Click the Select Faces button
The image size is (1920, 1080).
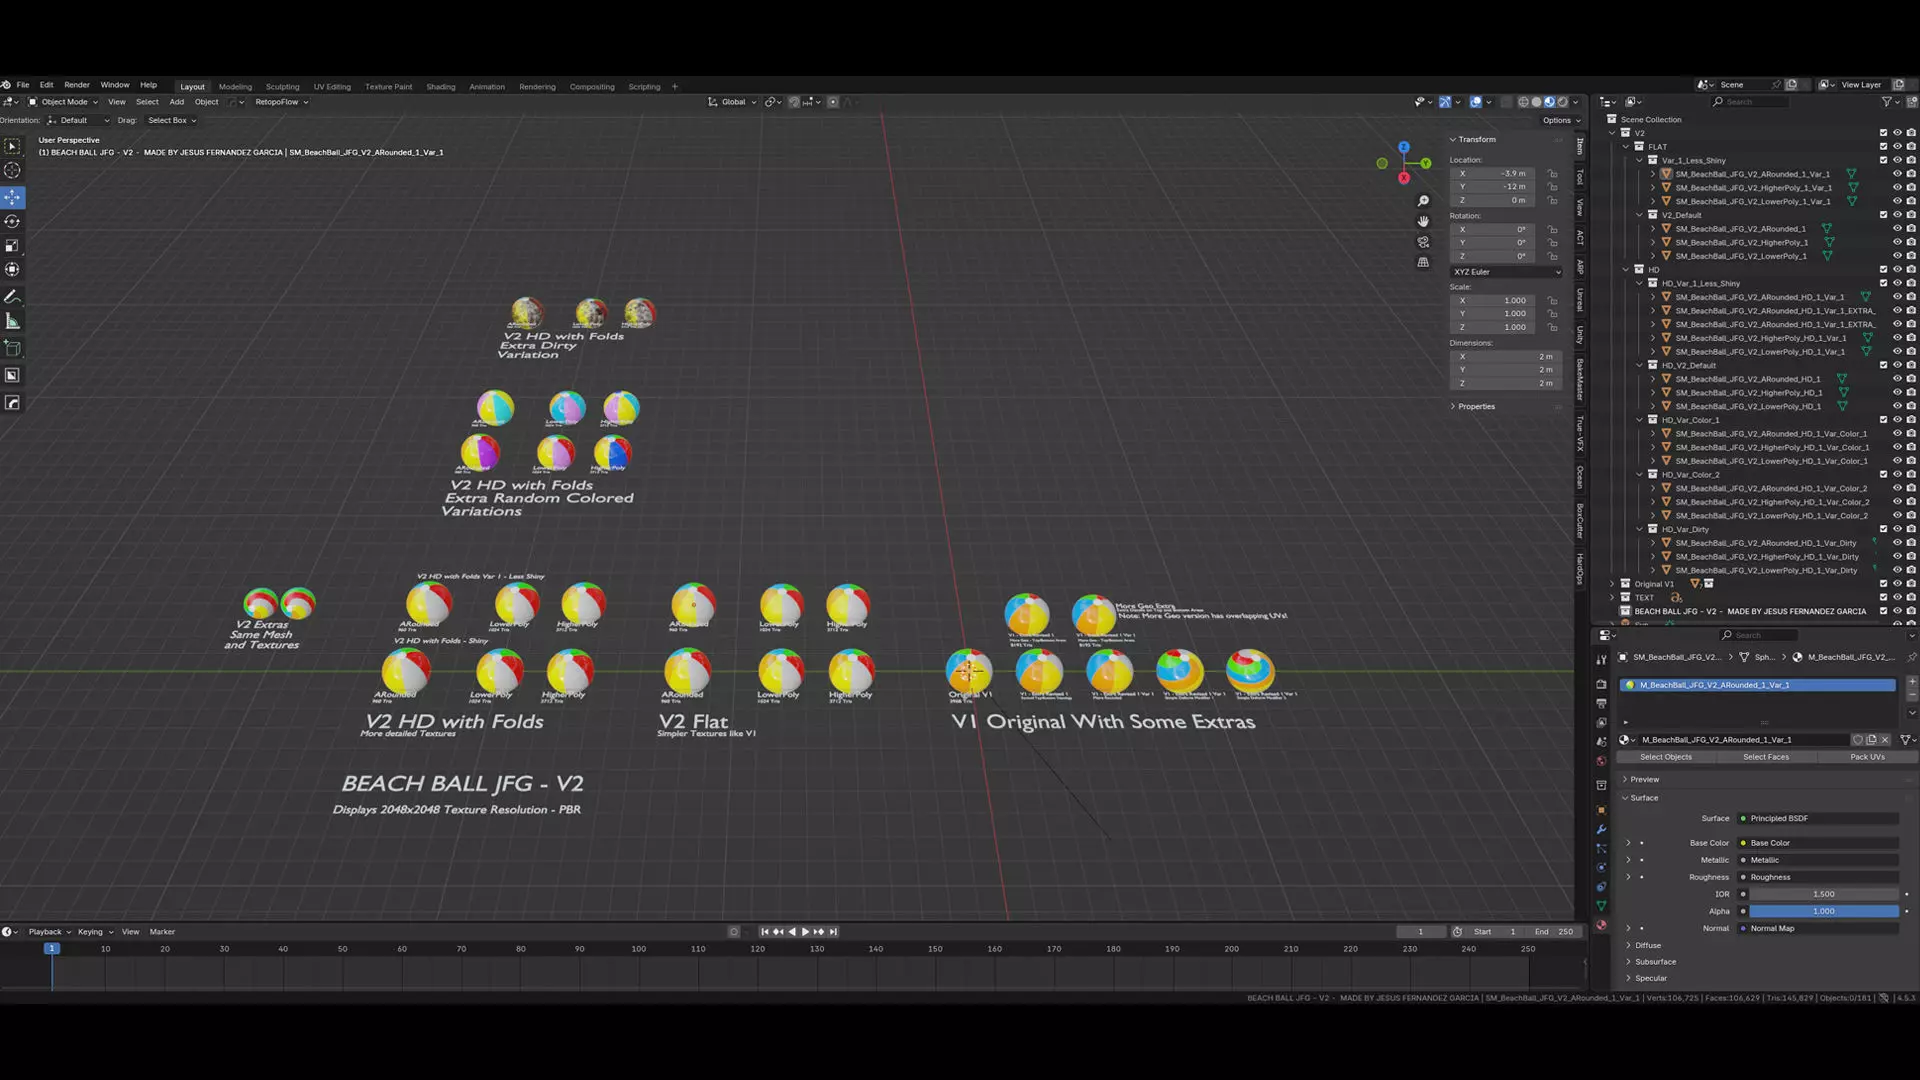1765,757
